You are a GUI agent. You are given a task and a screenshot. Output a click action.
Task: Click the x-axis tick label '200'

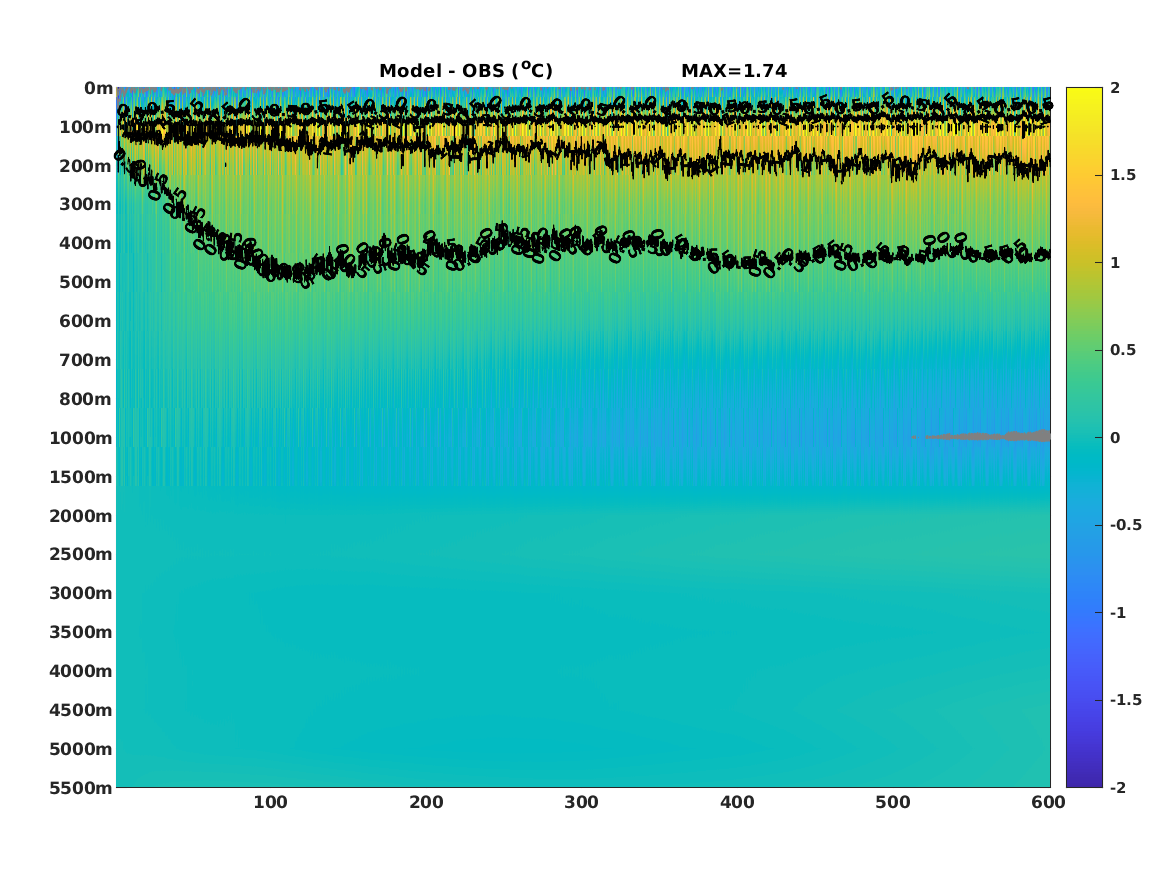[x=426, y=802]
